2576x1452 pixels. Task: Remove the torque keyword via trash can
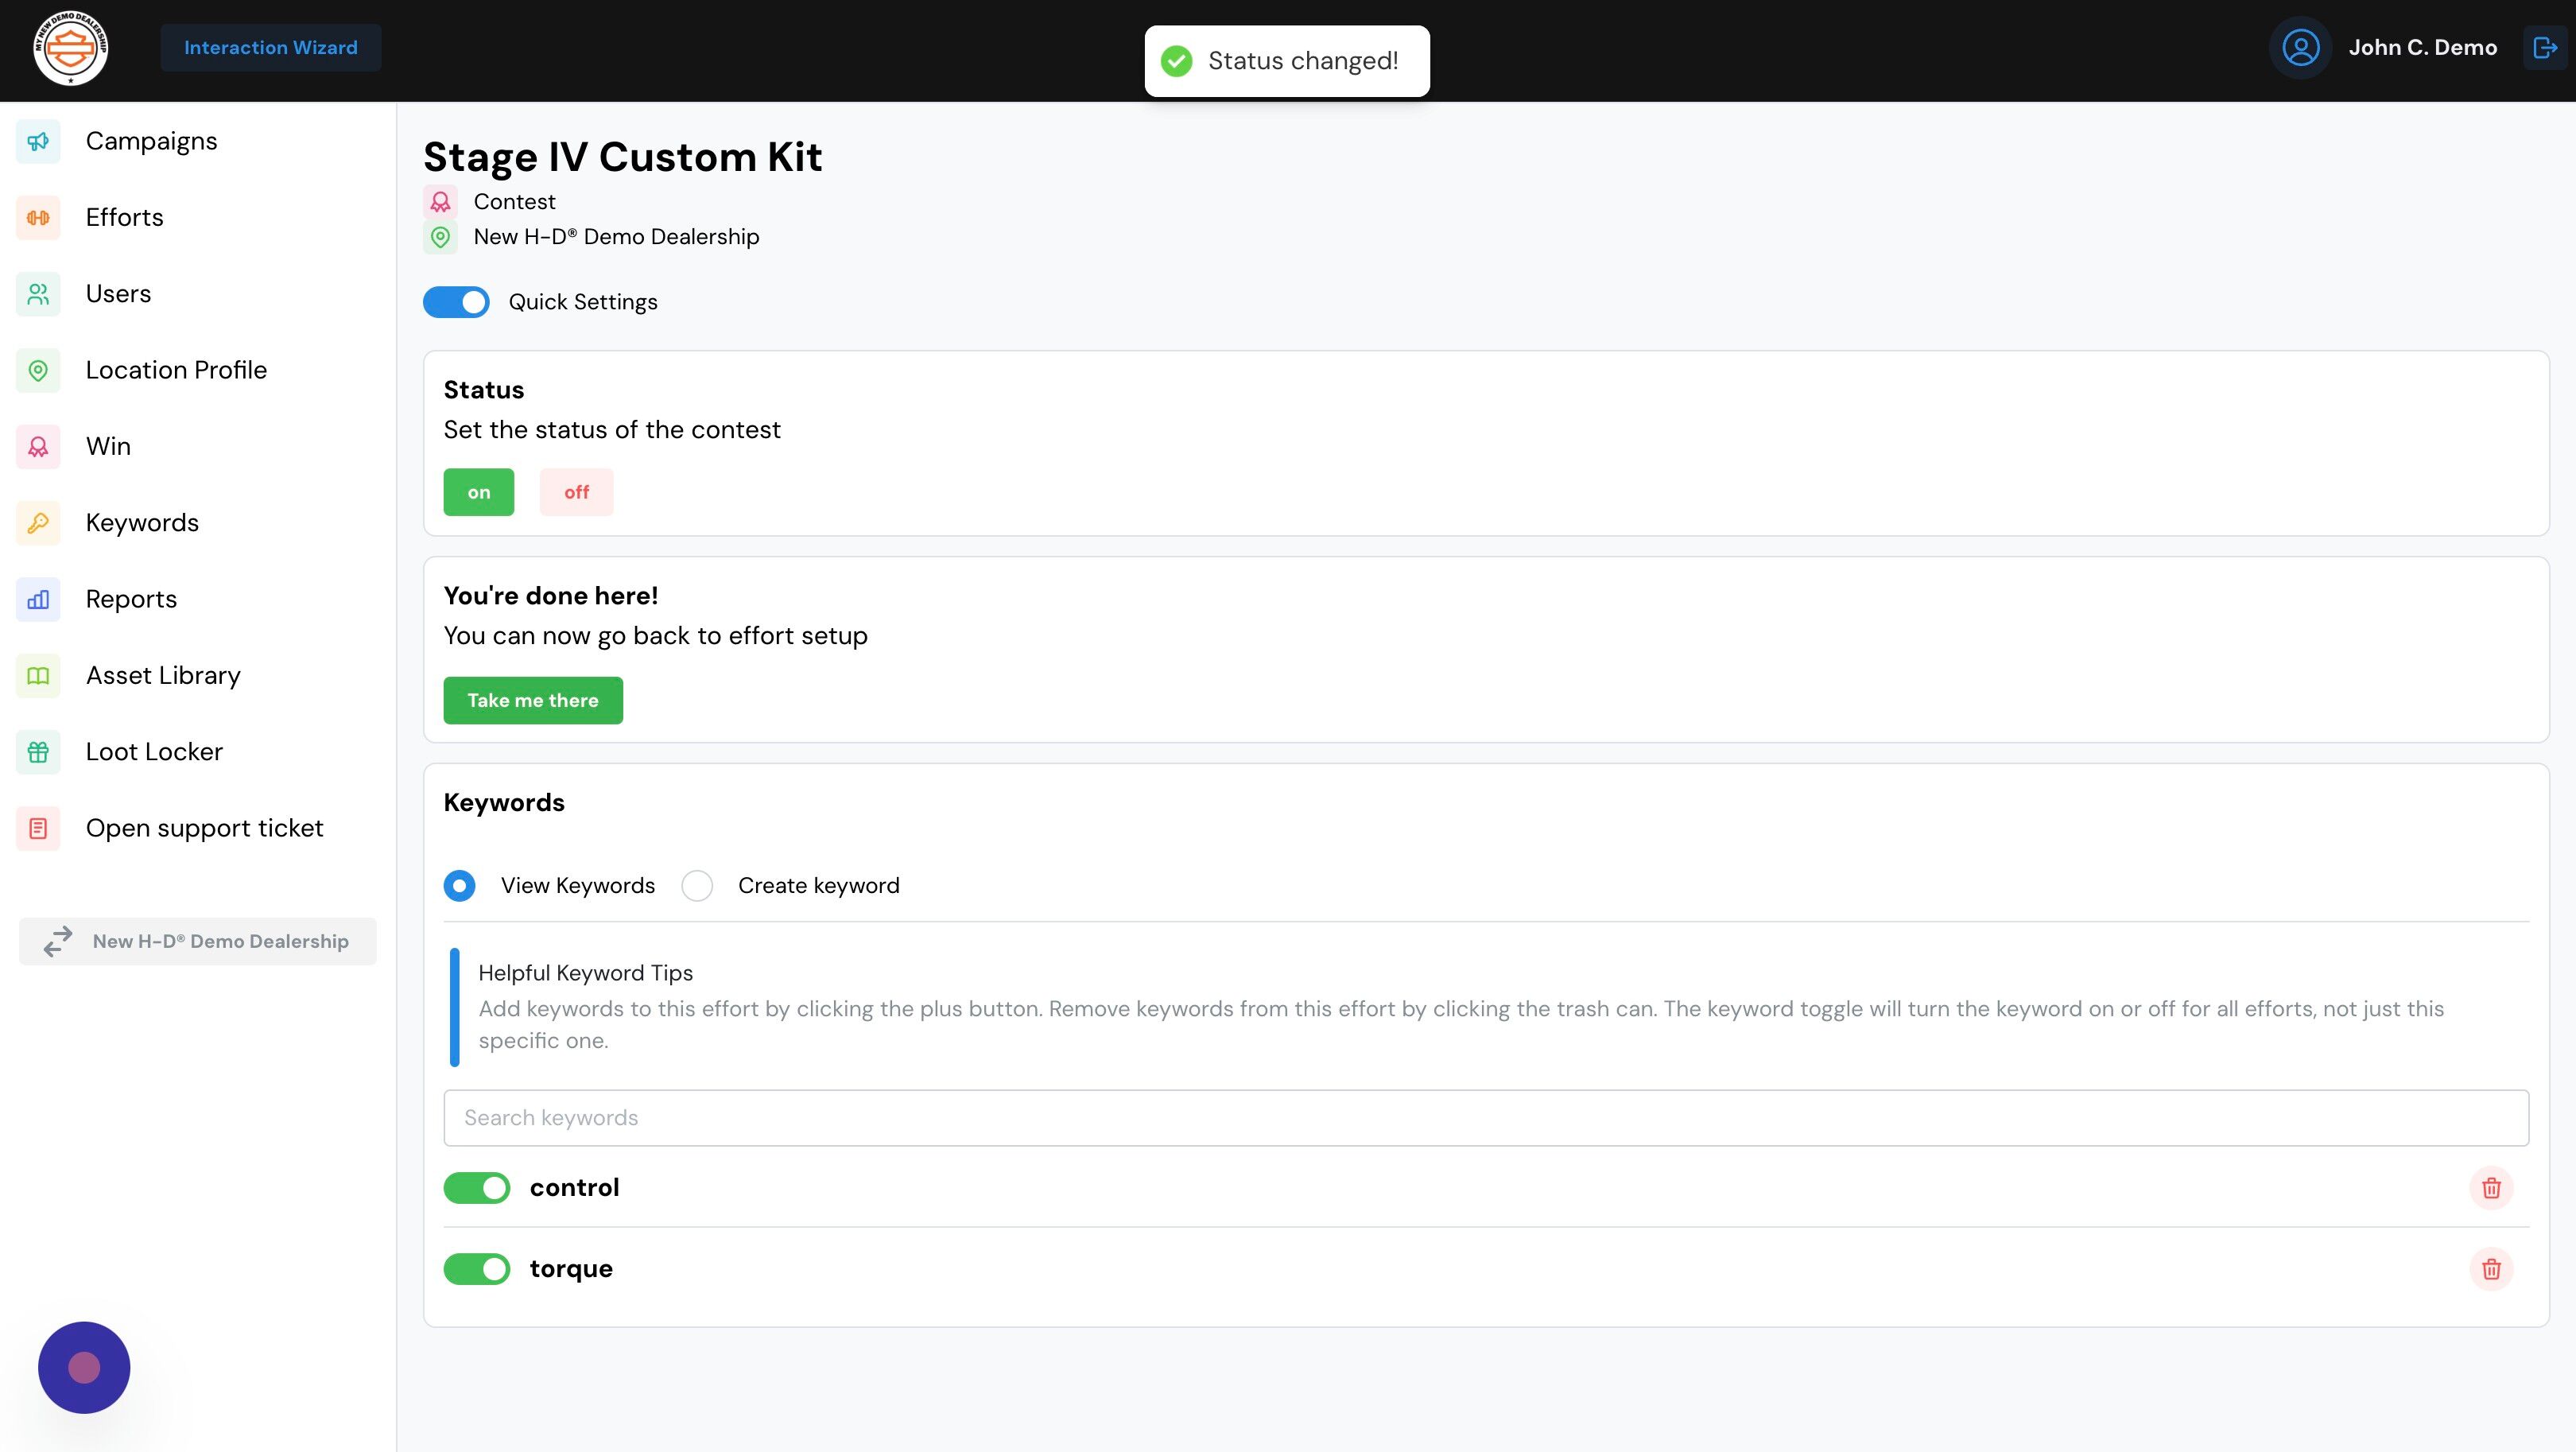tap(2491, 1269)
